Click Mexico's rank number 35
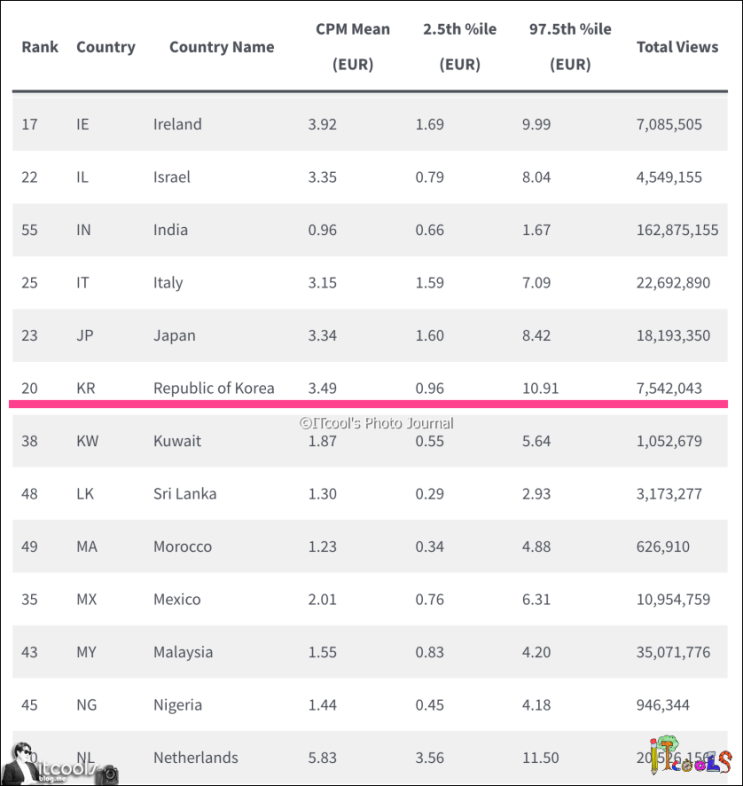743x786 pixels. [x=30, y=599]
